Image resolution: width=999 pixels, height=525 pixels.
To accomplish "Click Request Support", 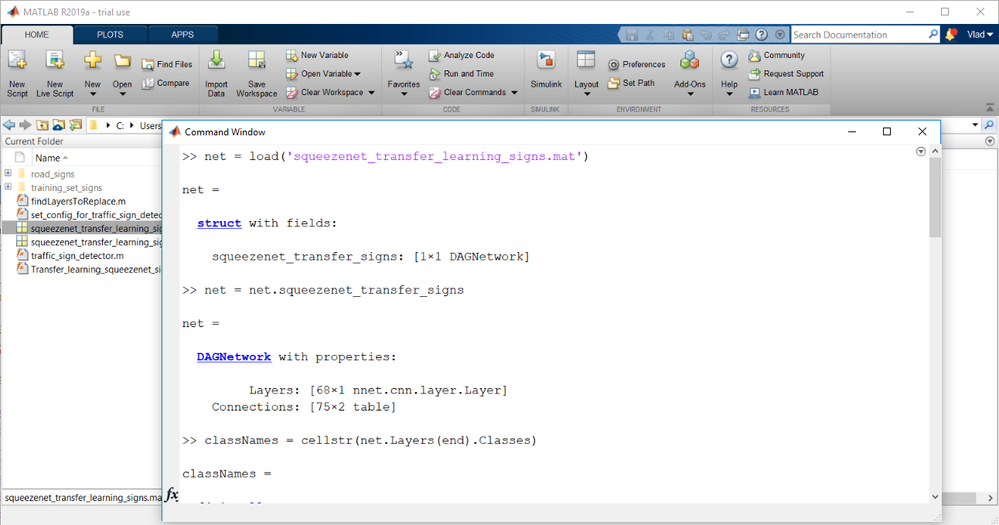I will coord(786,74).
